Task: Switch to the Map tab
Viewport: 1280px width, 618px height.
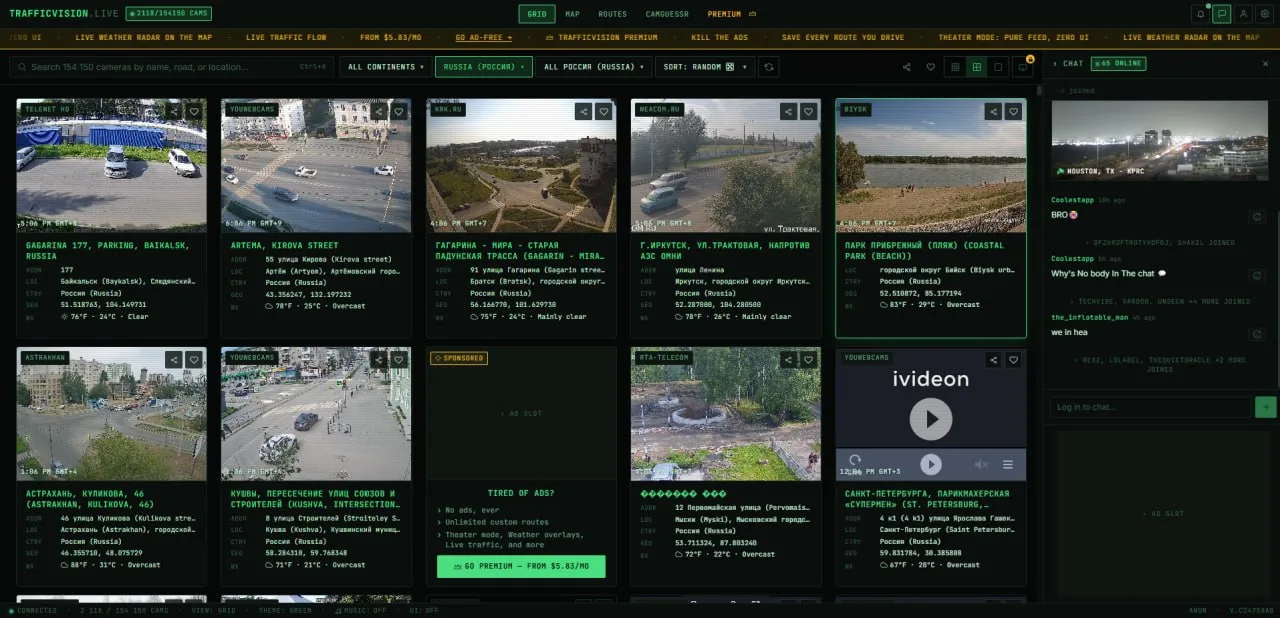Action: click(572, 14)
